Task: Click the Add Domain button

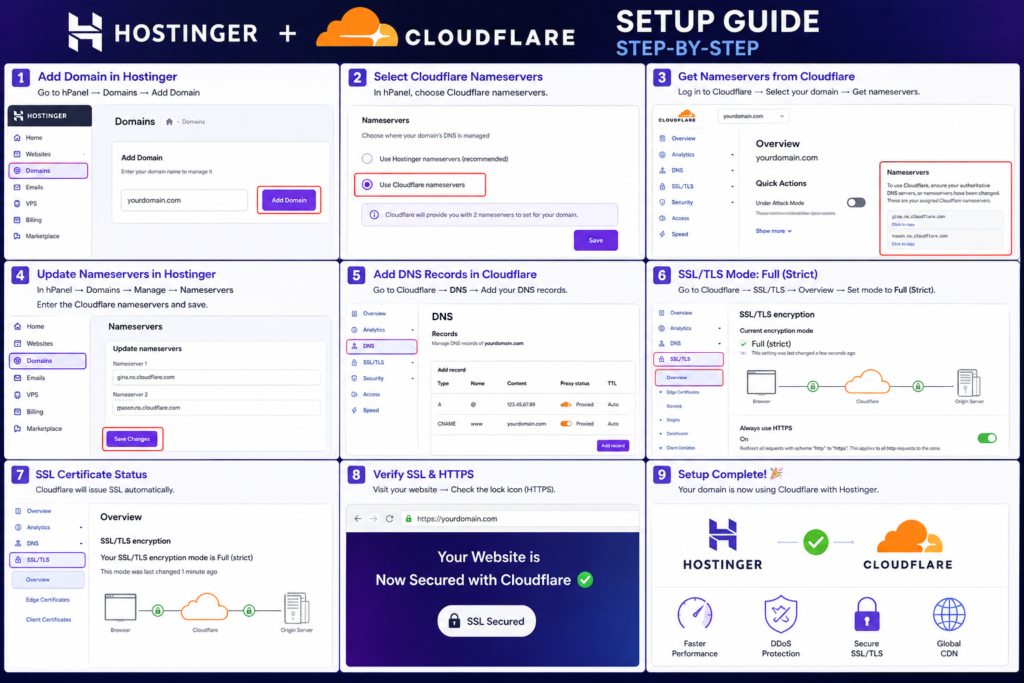Action: click(x=289, y=200)
